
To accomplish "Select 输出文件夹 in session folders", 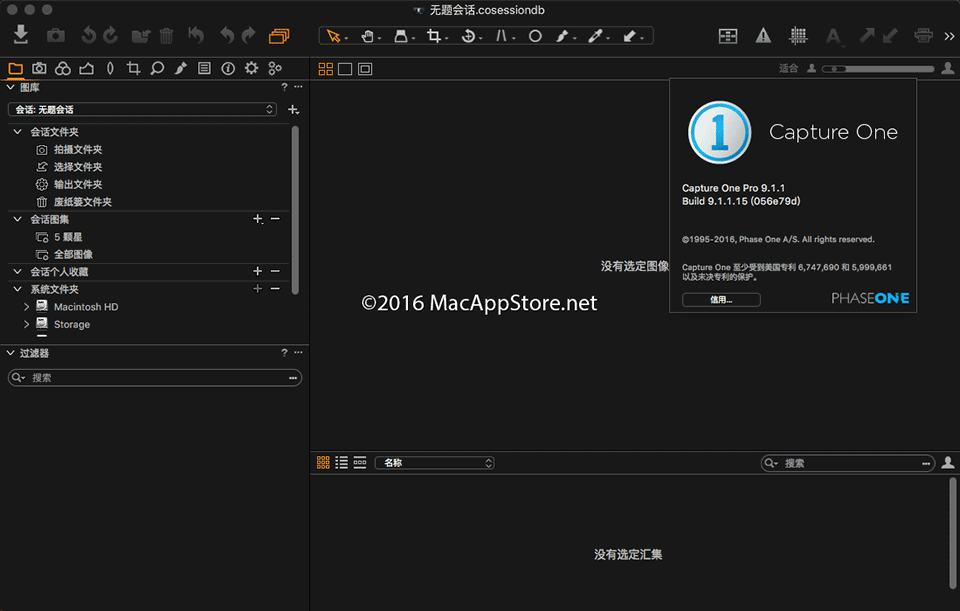I will [78, 184].
